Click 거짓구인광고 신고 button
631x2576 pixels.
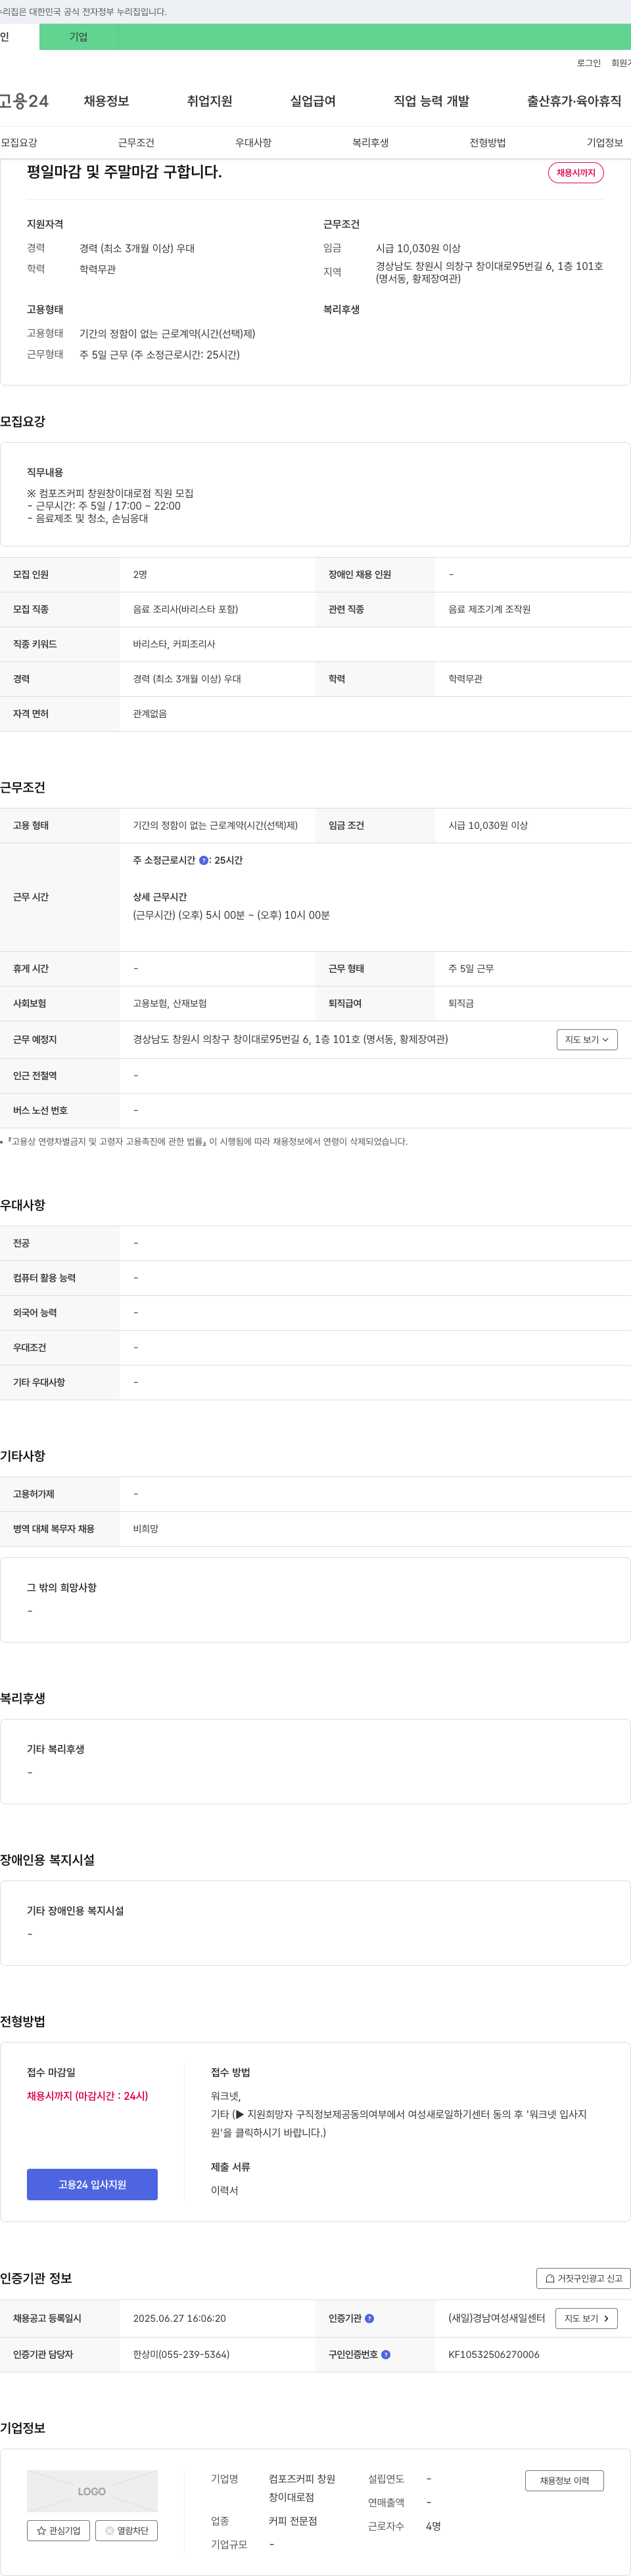[x=583, y=2278]
